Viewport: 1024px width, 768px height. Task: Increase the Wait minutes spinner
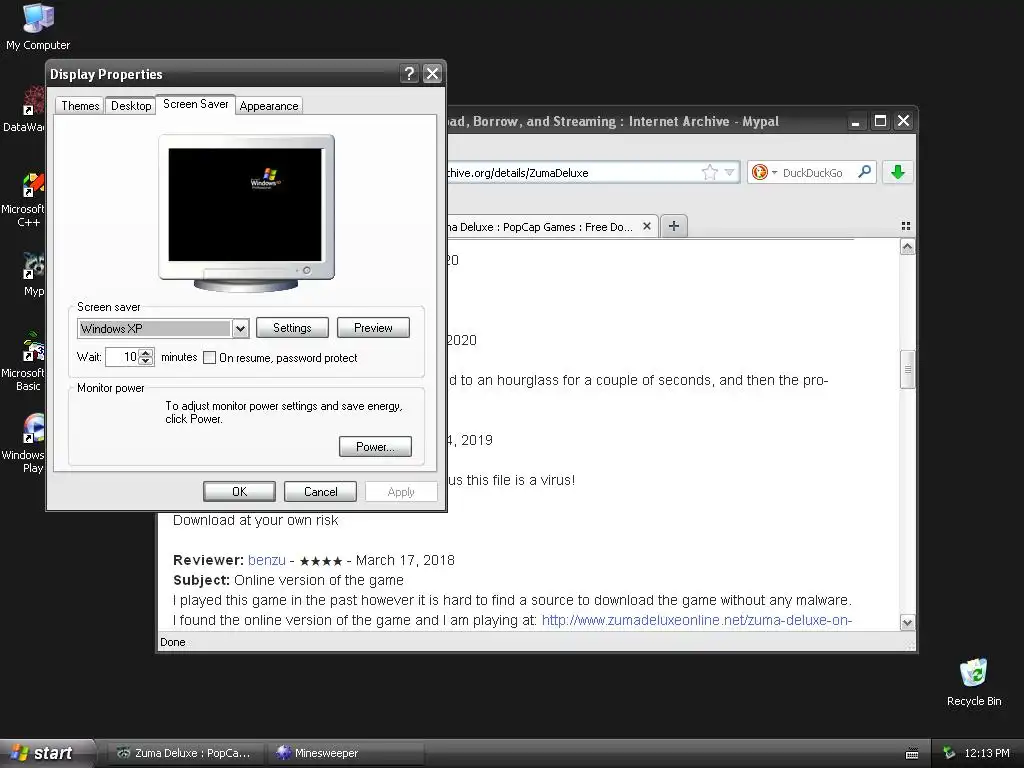point(146,353)
